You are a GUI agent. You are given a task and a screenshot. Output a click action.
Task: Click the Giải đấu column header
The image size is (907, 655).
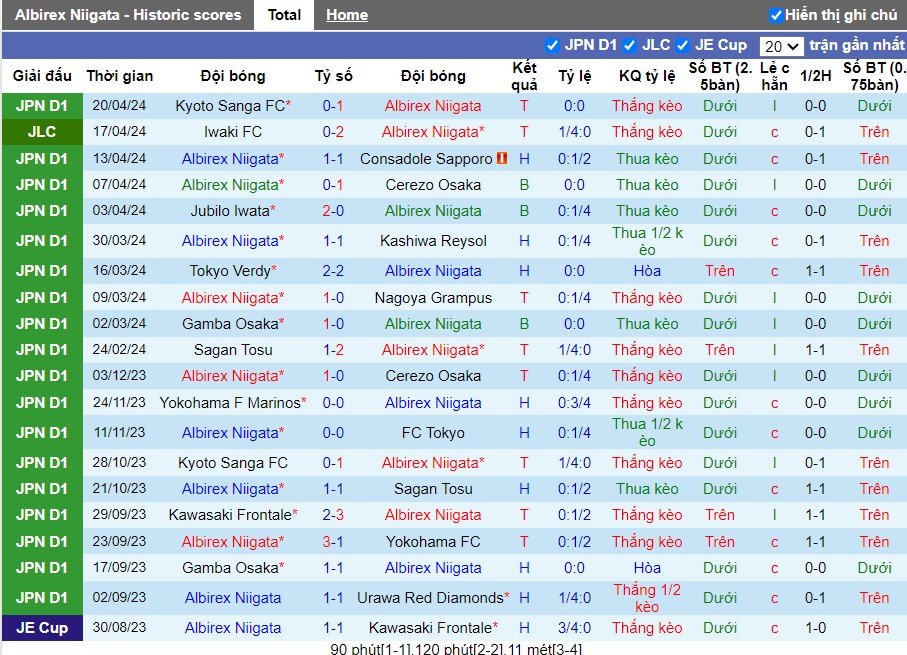coord(42,76)
